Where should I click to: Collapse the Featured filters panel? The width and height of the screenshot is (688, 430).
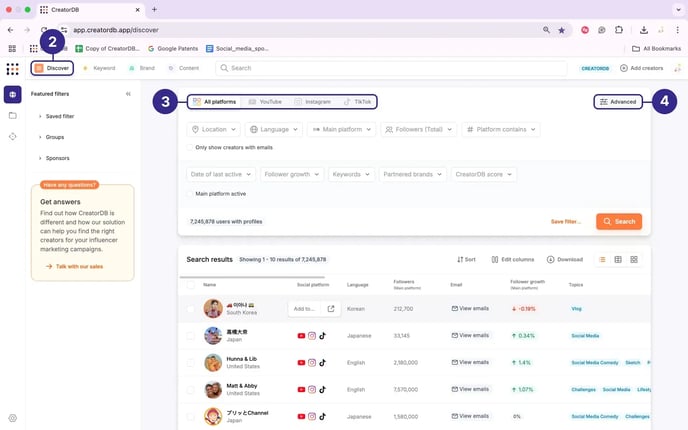[x=128, y=94]
